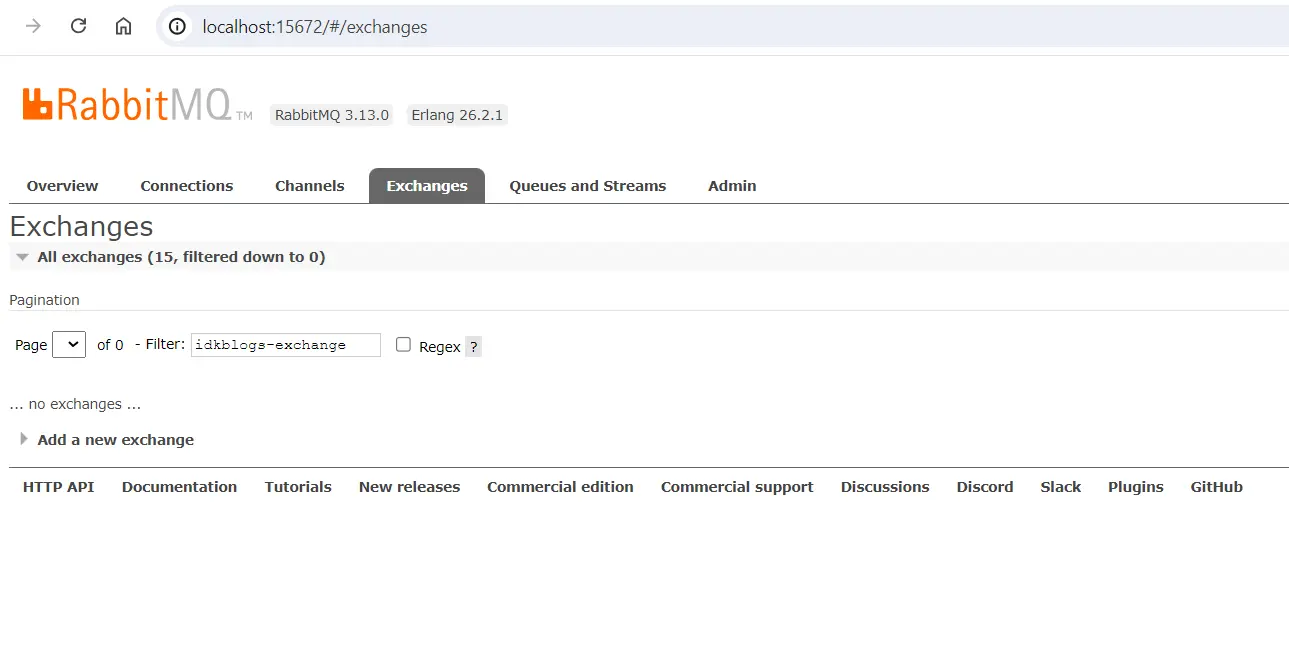
Task: Switch to the Admin tab
Action: click(x=732, y=186)
